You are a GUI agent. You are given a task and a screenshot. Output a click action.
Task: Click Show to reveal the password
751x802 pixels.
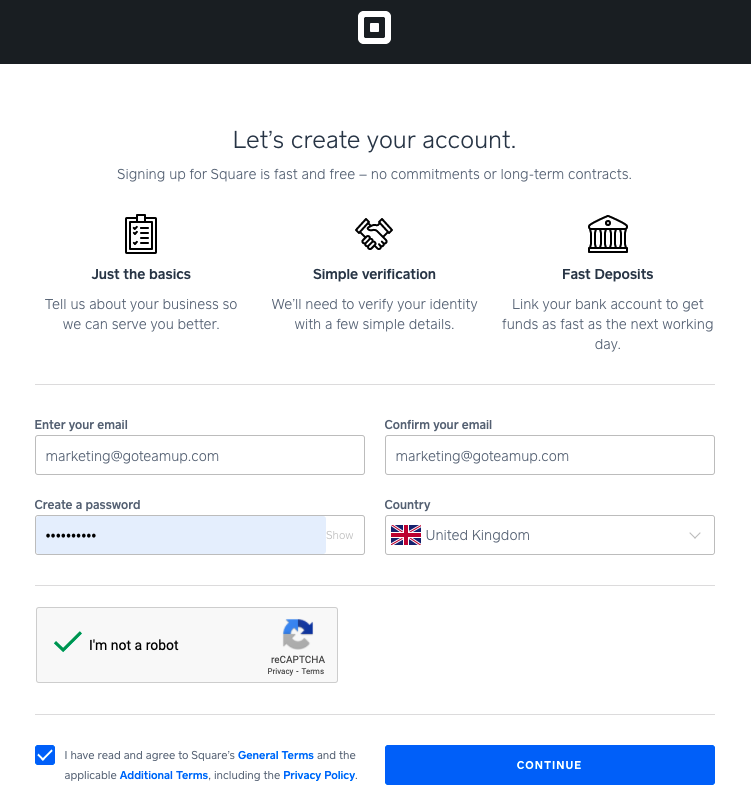pyautogui.click(x=340, y=535)
